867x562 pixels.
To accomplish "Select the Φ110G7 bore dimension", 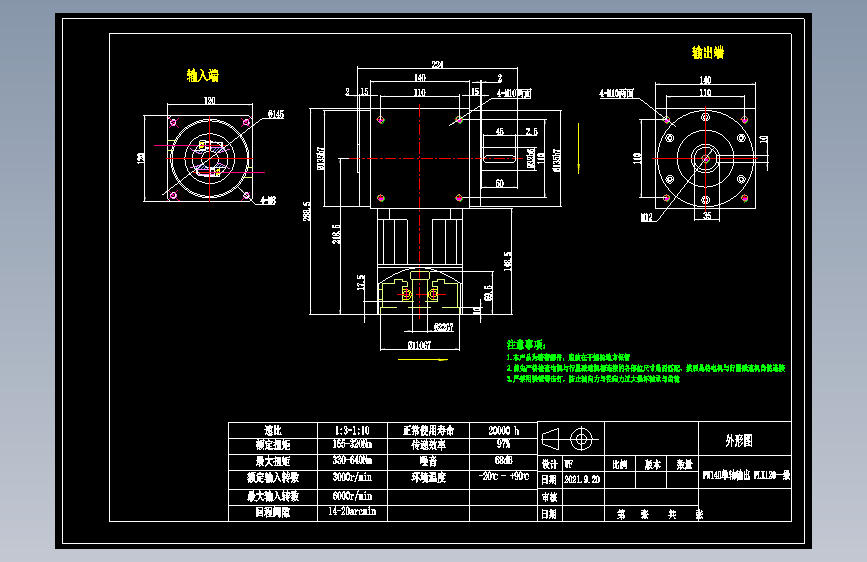I will (x=419, y=345).
